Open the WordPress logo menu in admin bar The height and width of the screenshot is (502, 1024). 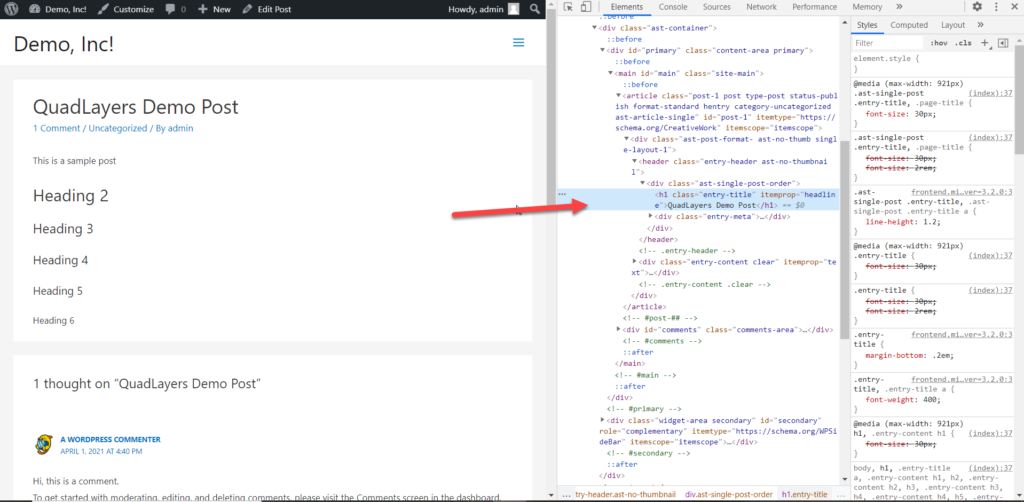tap(13, 9)
